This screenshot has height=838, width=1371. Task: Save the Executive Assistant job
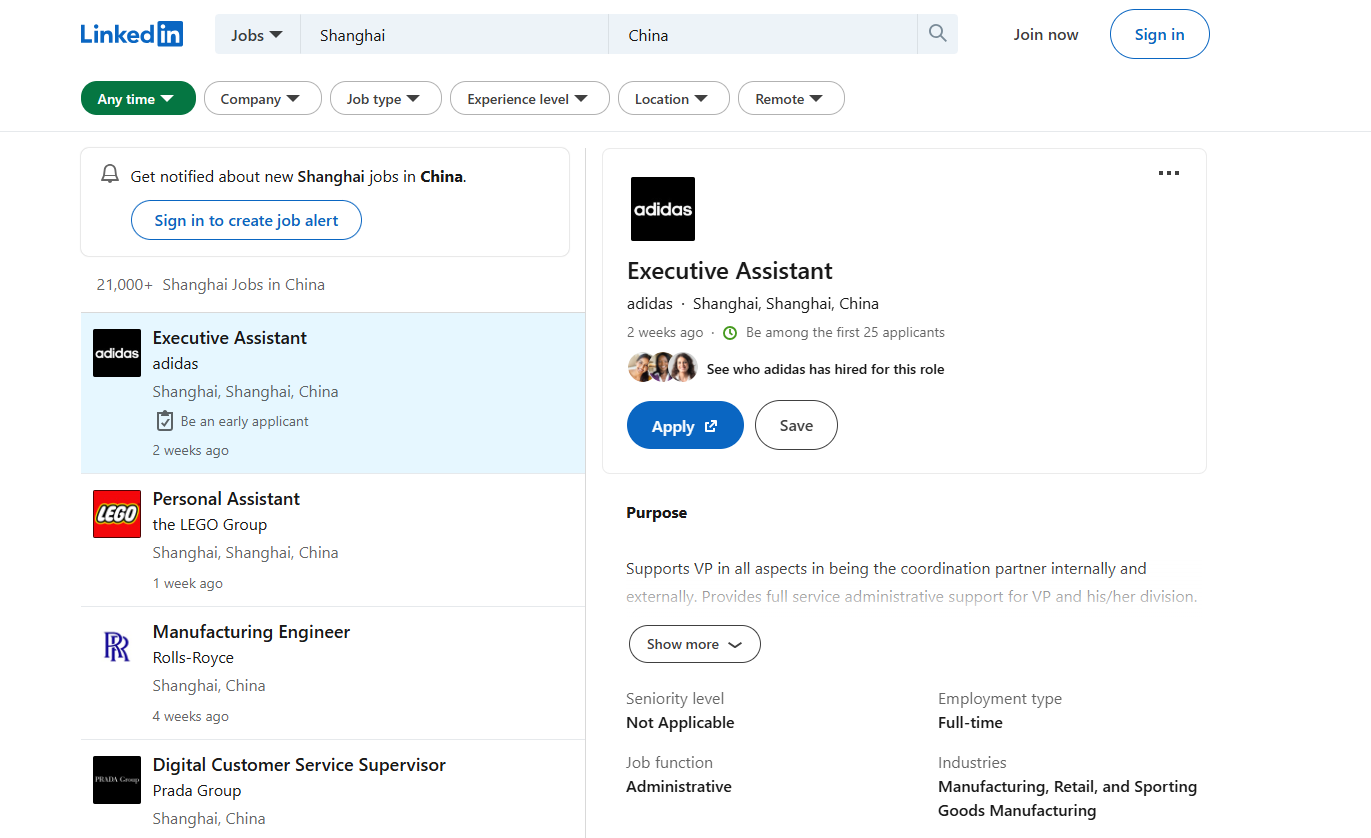pos(796,425)
